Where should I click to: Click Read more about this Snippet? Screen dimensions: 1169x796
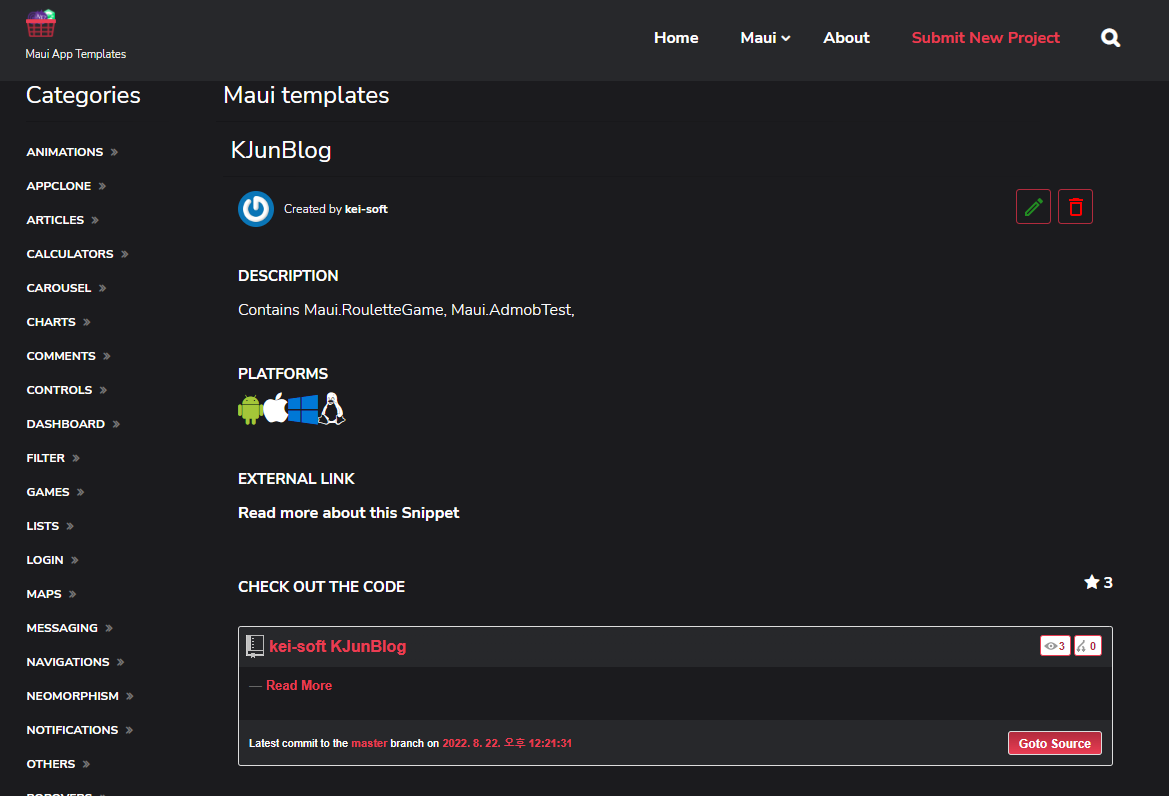348,513
